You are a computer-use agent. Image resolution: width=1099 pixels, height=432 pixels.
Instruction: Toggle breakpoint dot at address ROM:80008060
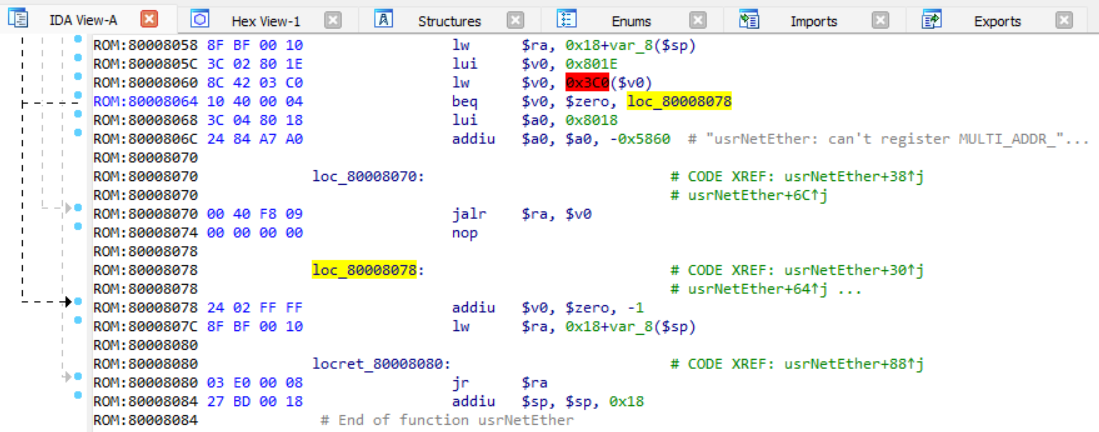78,82
